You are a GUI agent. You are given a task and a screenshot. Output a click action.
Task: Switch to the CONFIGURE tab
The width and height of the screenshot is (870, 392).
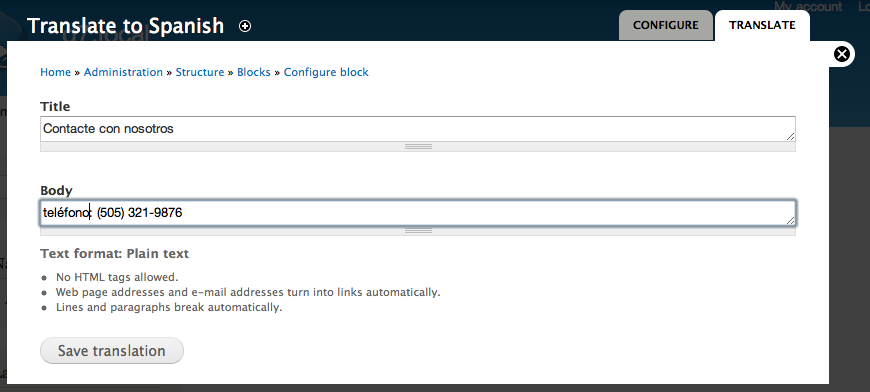pyautogui.click(x=665, y=25)
